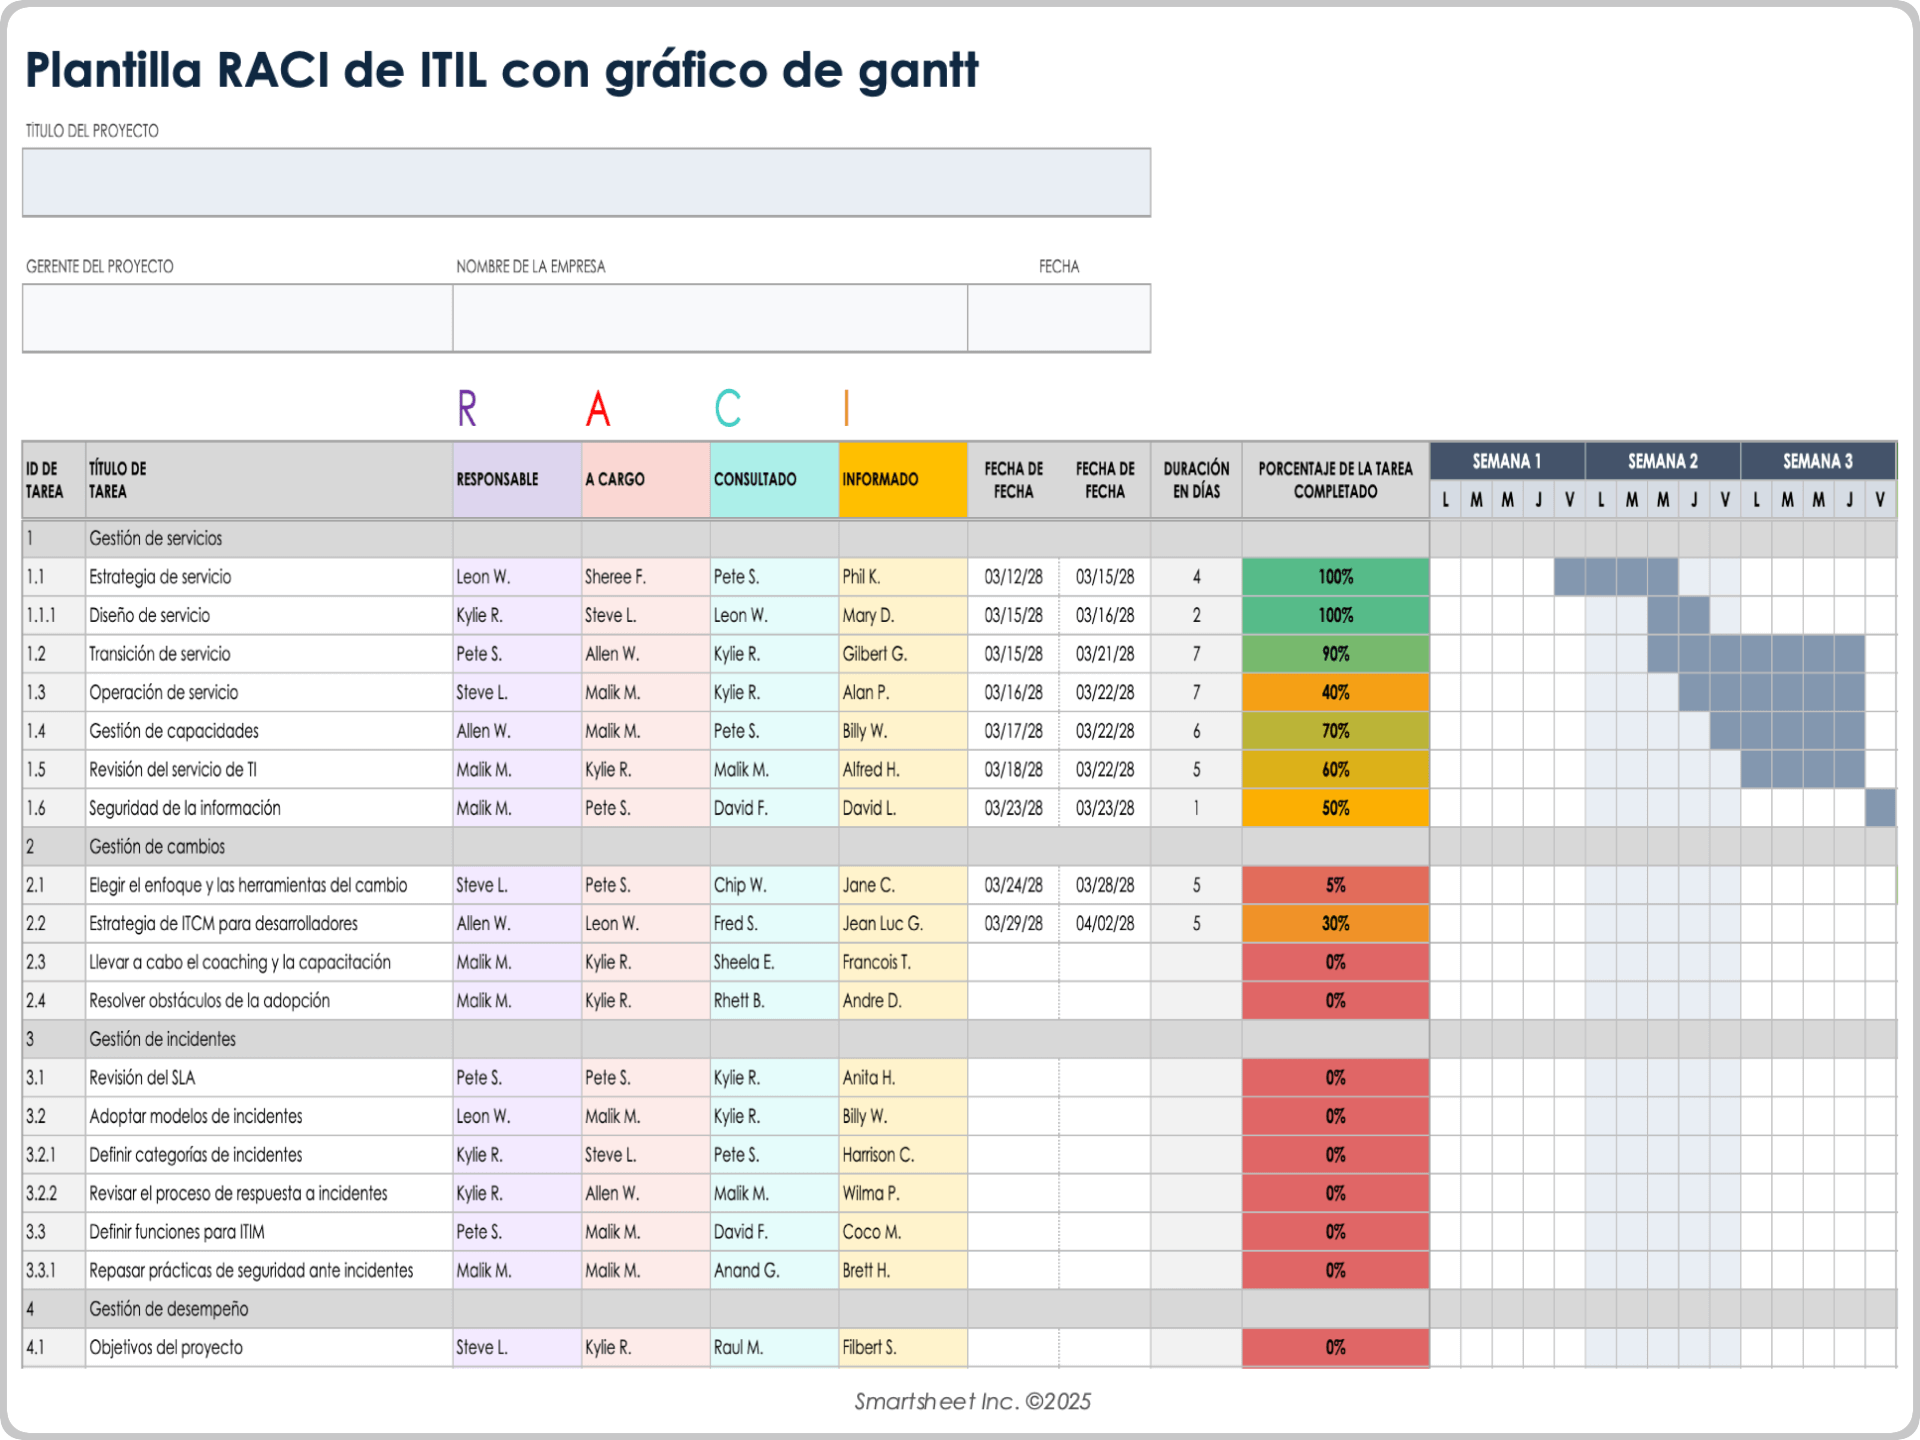Select the 03/12/28 start date cell
1920x1440 pixels.
pos(1013,577)
